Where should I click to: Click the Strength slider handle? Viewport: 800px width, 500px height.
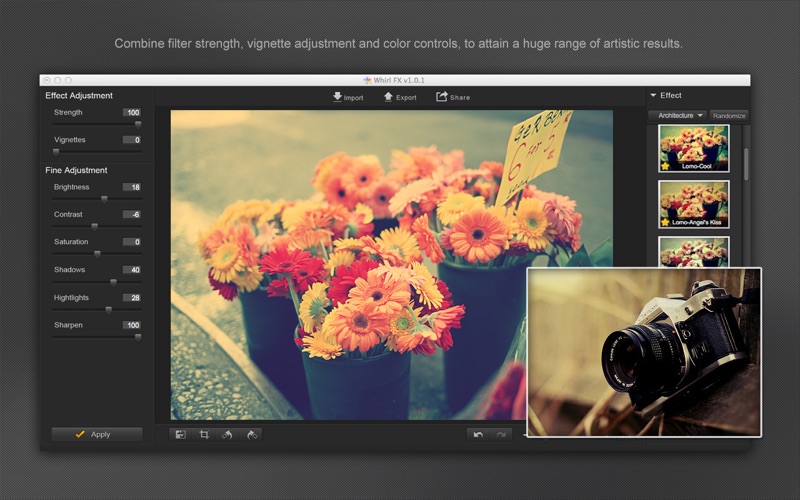coord(138,124)
